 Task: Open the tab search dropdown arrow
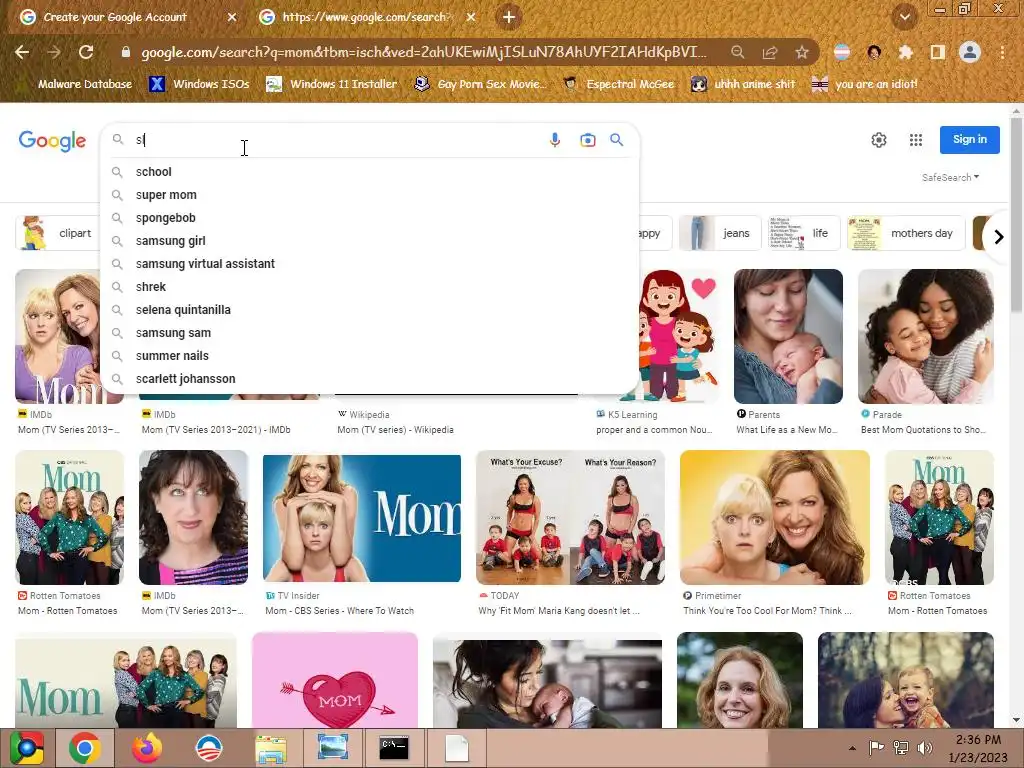904,17
